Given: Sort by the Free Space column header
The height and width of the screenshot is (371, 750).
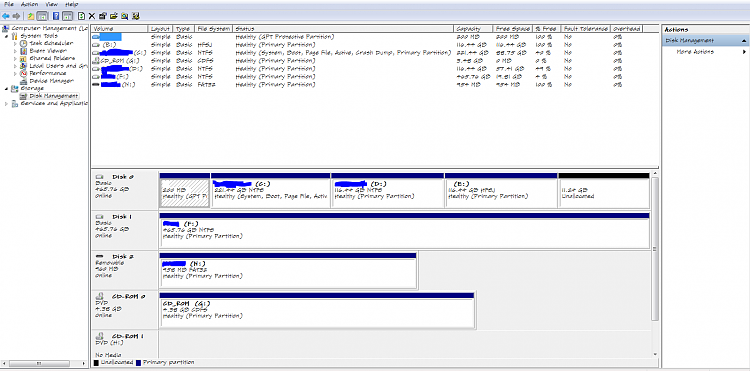Looking at the screenshot, I should pos(513,29).
